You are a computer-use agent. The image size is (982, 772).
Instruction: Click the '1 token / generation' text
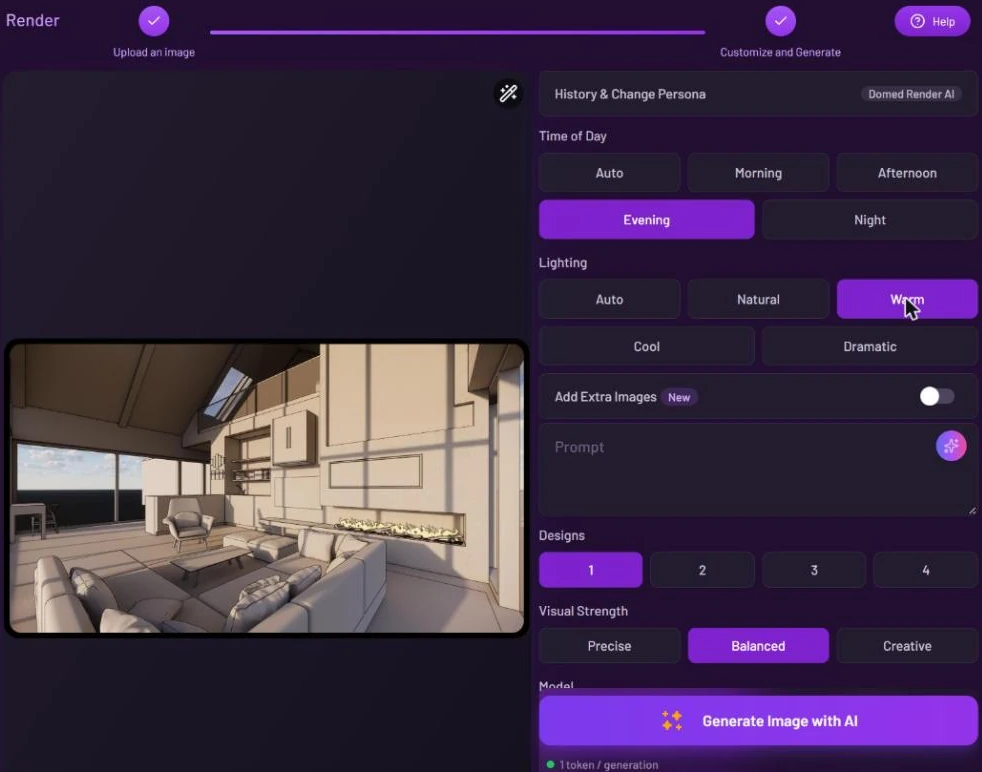click(x=608, y=764)
